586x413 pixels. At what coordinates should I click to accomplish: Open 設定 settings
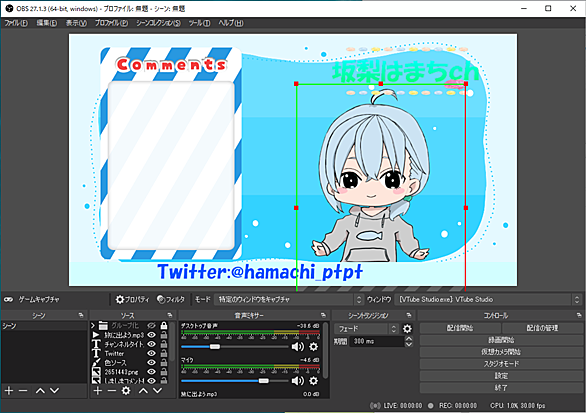501,376
